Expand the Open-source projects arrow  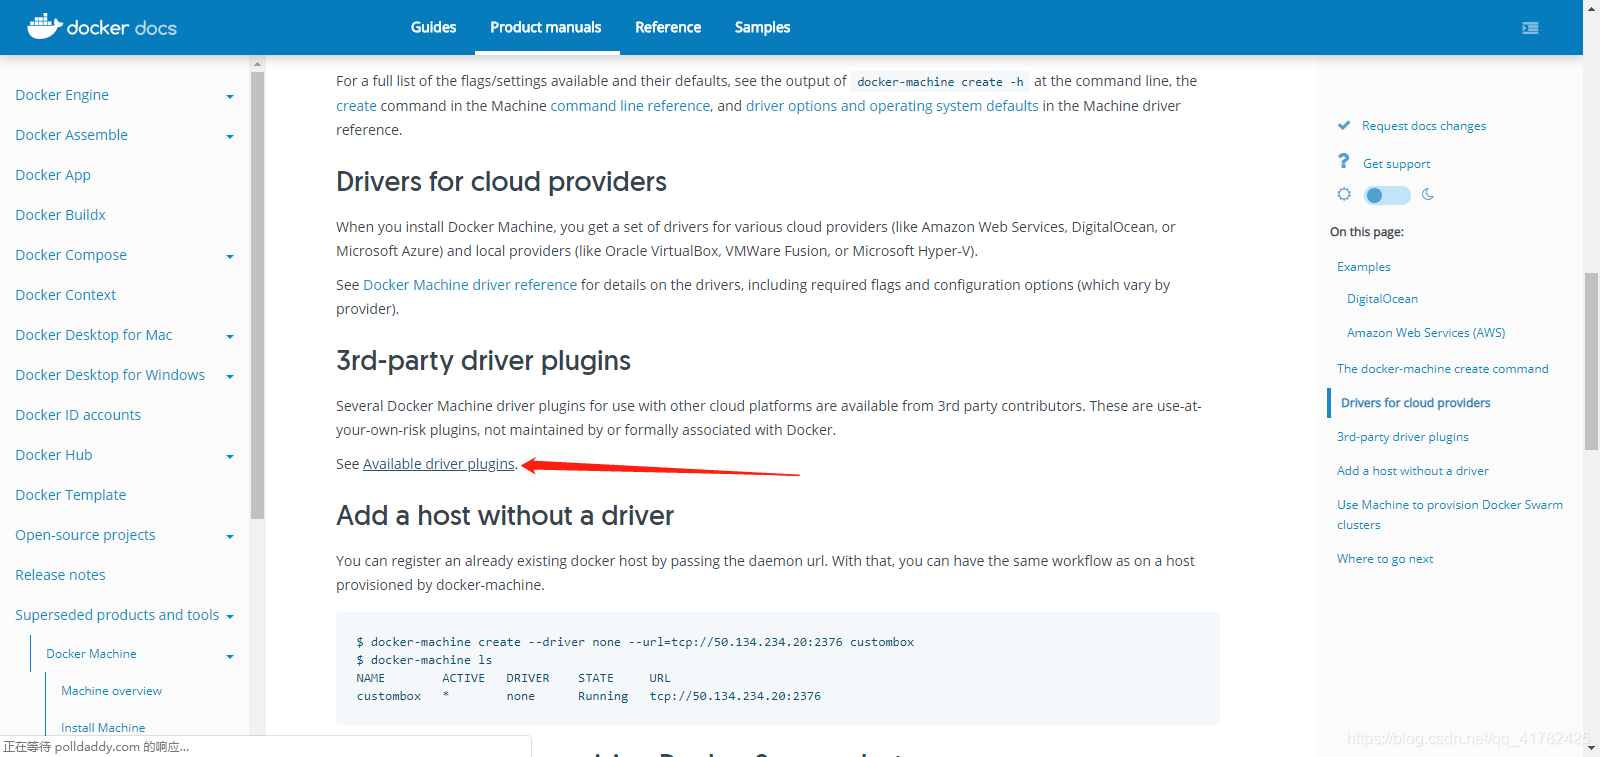click(x=230, y=537)
